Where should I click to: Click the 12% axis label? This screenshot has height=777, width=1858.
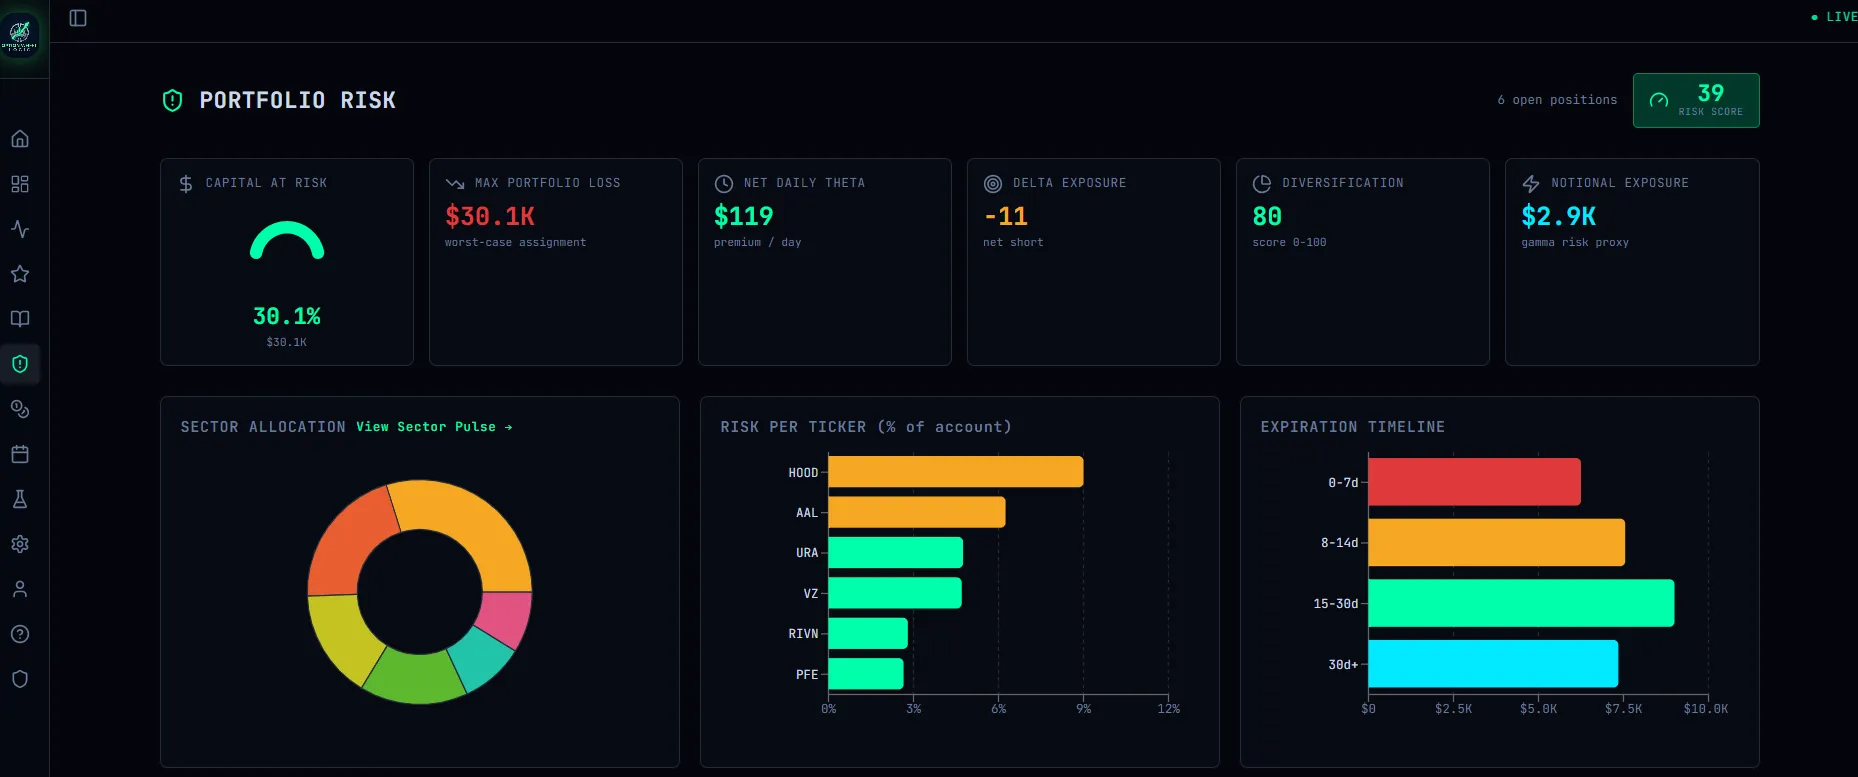tap(1169, 709)
